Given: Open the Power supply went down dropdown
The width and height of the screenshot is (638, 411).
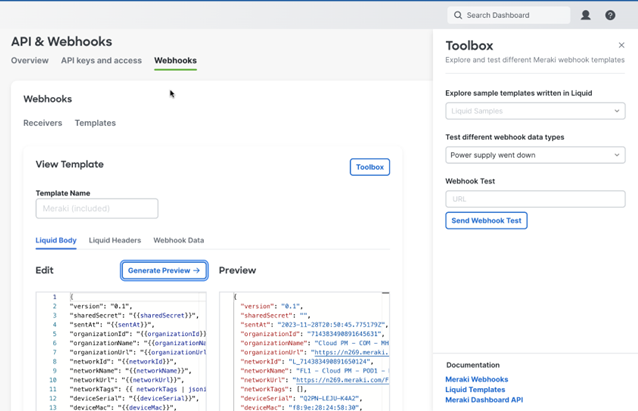Looking at the screenshot, I should tap(535, 155).
